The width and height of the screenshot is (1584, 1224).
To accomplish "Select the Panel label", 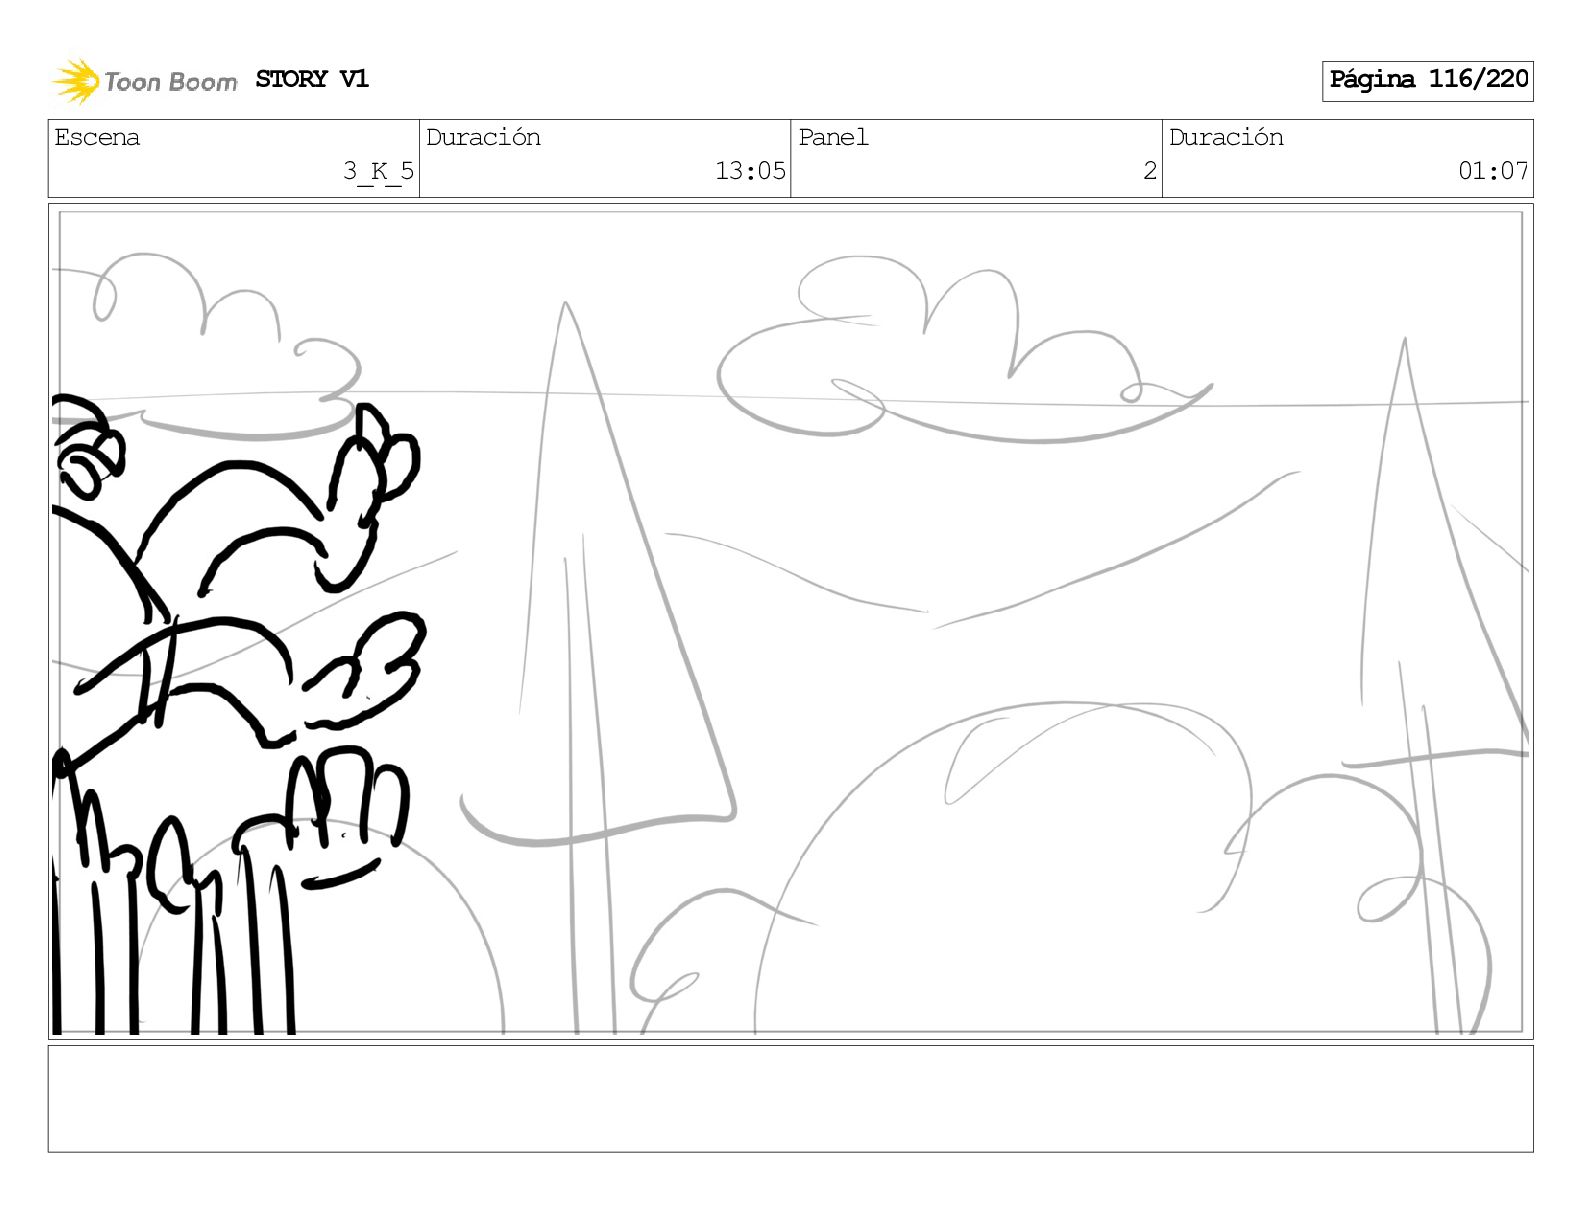I will tap(833, 138).
